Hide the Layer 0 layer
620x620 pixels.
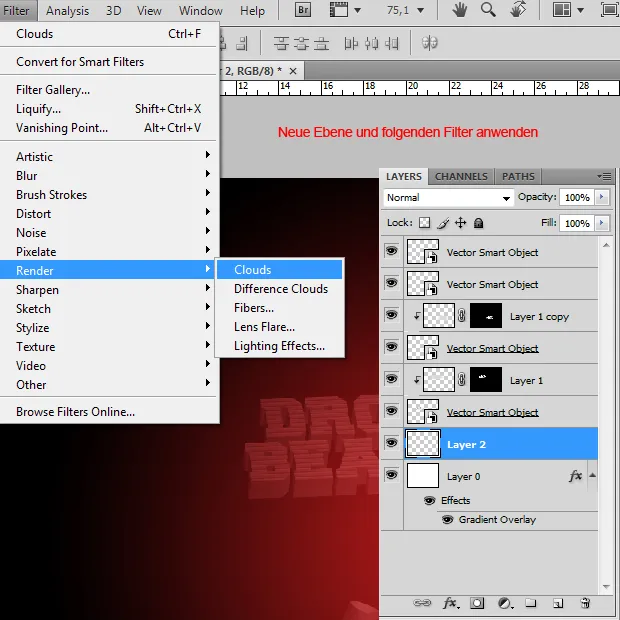391,476
